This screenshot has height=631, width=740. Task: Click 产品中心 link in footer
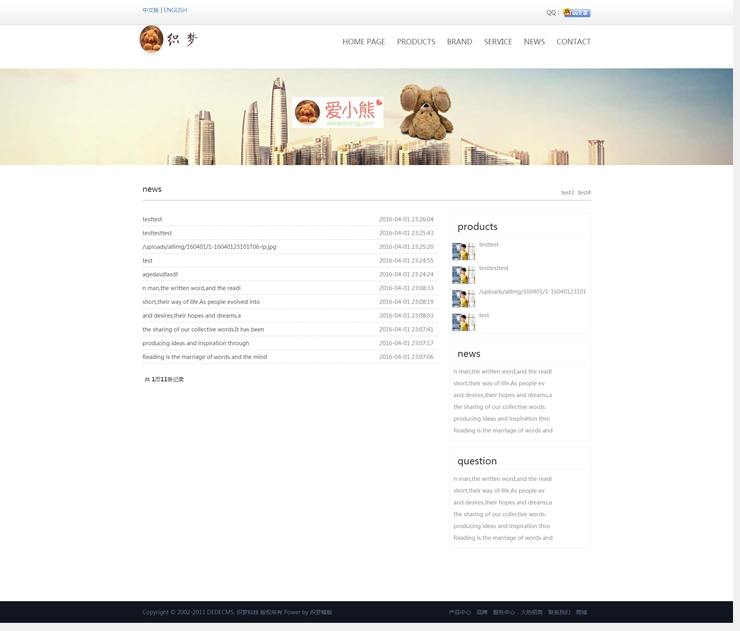pyautogui.click(x=459, y=612)
